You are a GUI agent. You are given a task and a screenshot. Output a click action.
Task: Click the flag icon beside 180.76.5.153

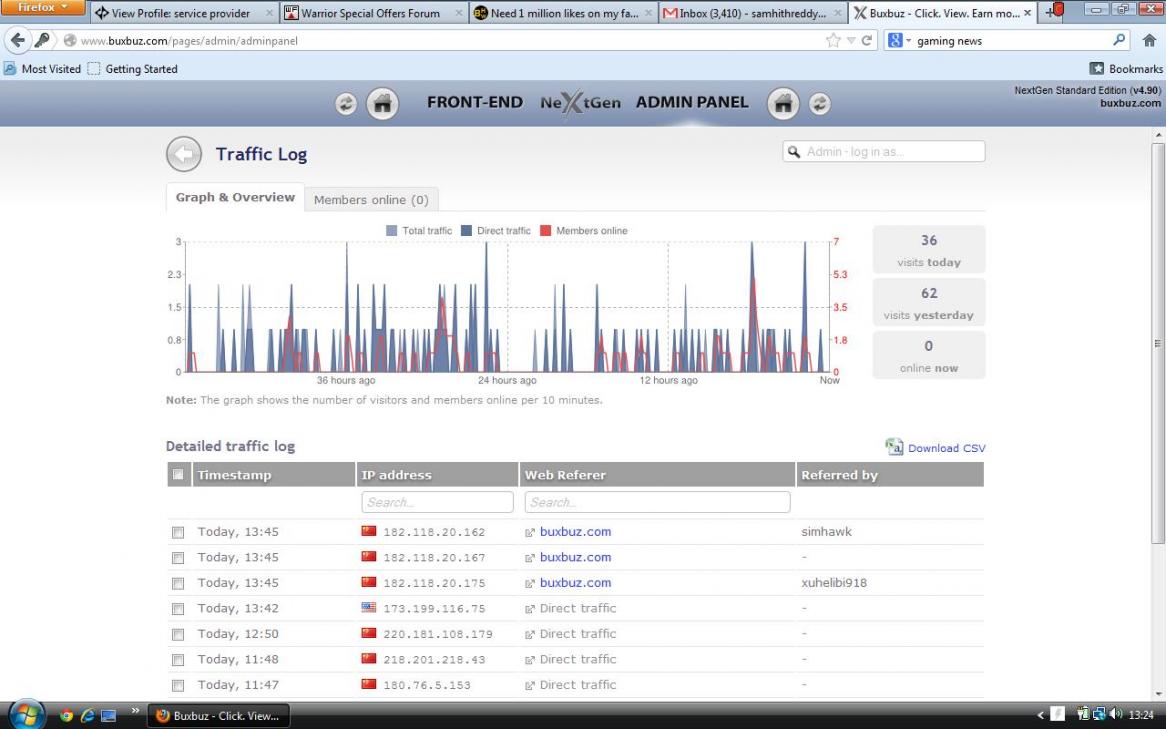pos(369,684)
